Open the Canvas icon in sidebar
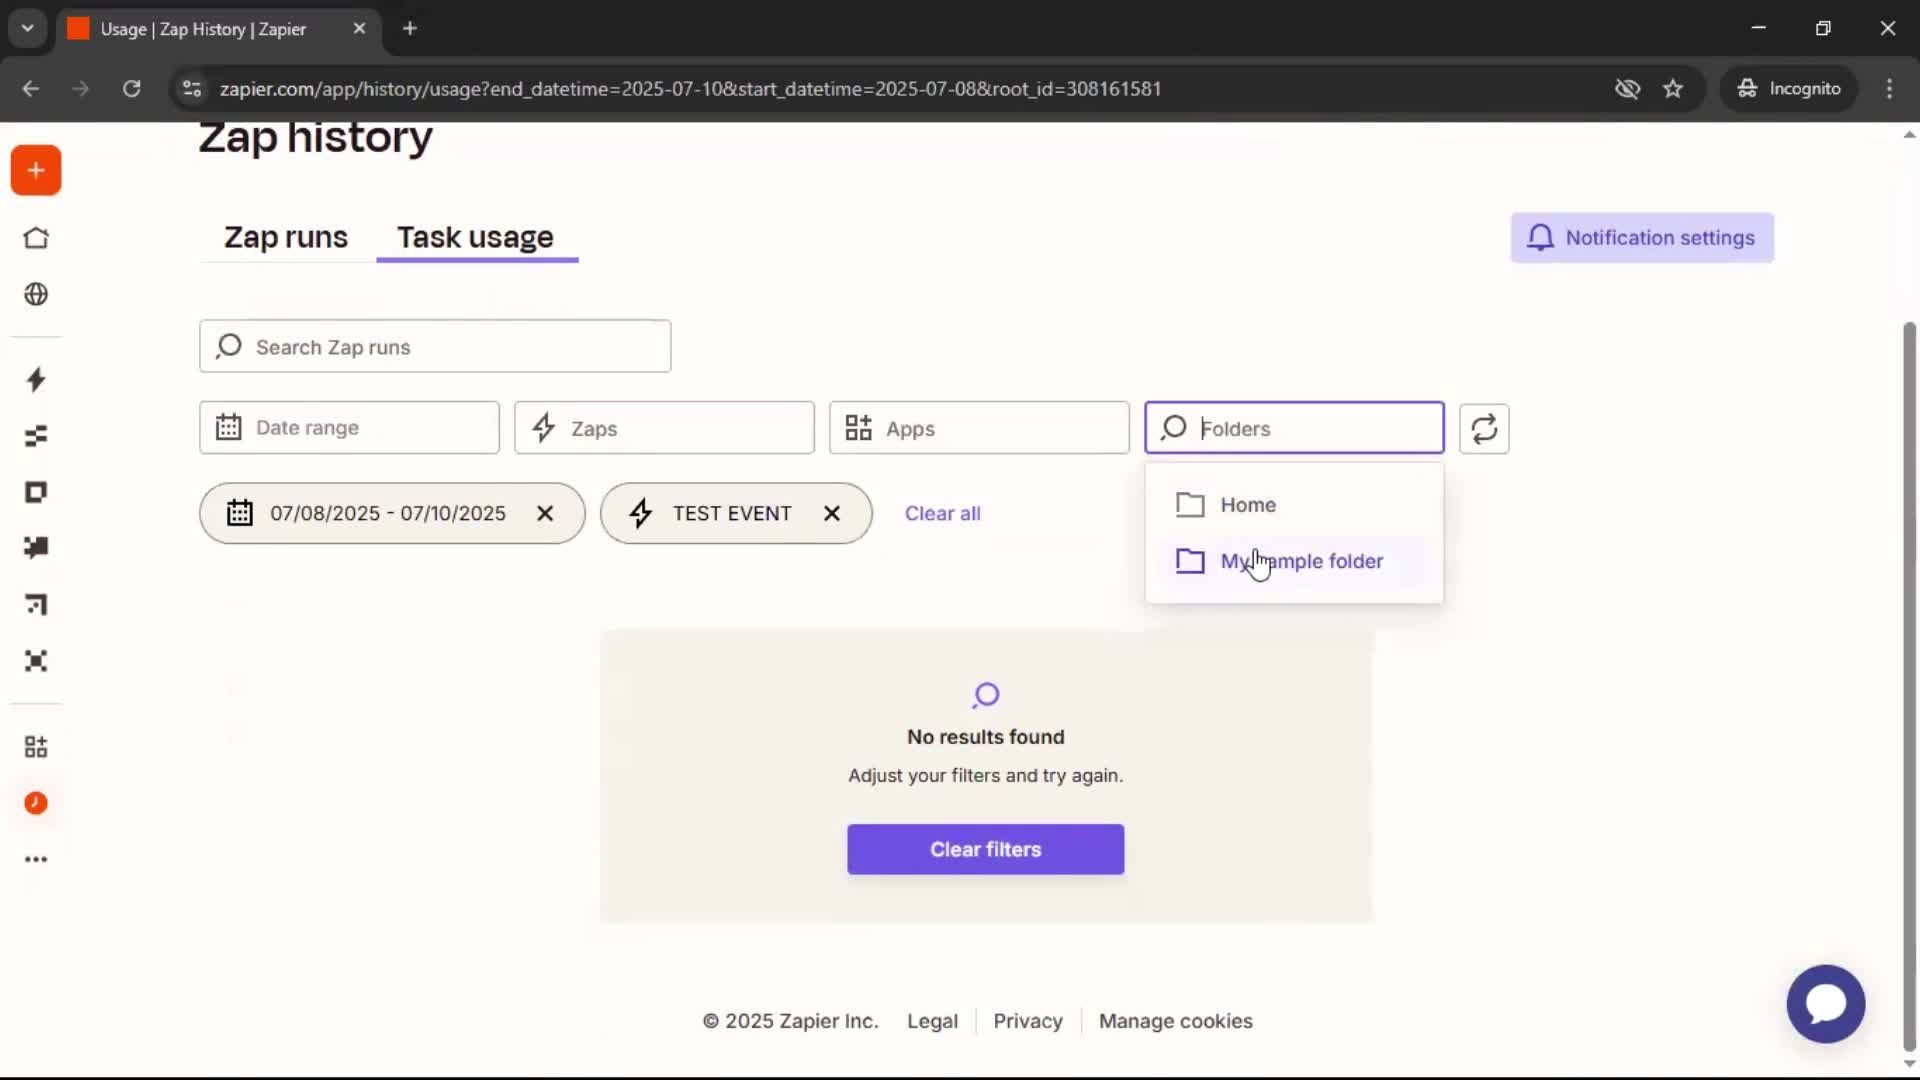The image size is (1920, 1080). tap(36, 605)
